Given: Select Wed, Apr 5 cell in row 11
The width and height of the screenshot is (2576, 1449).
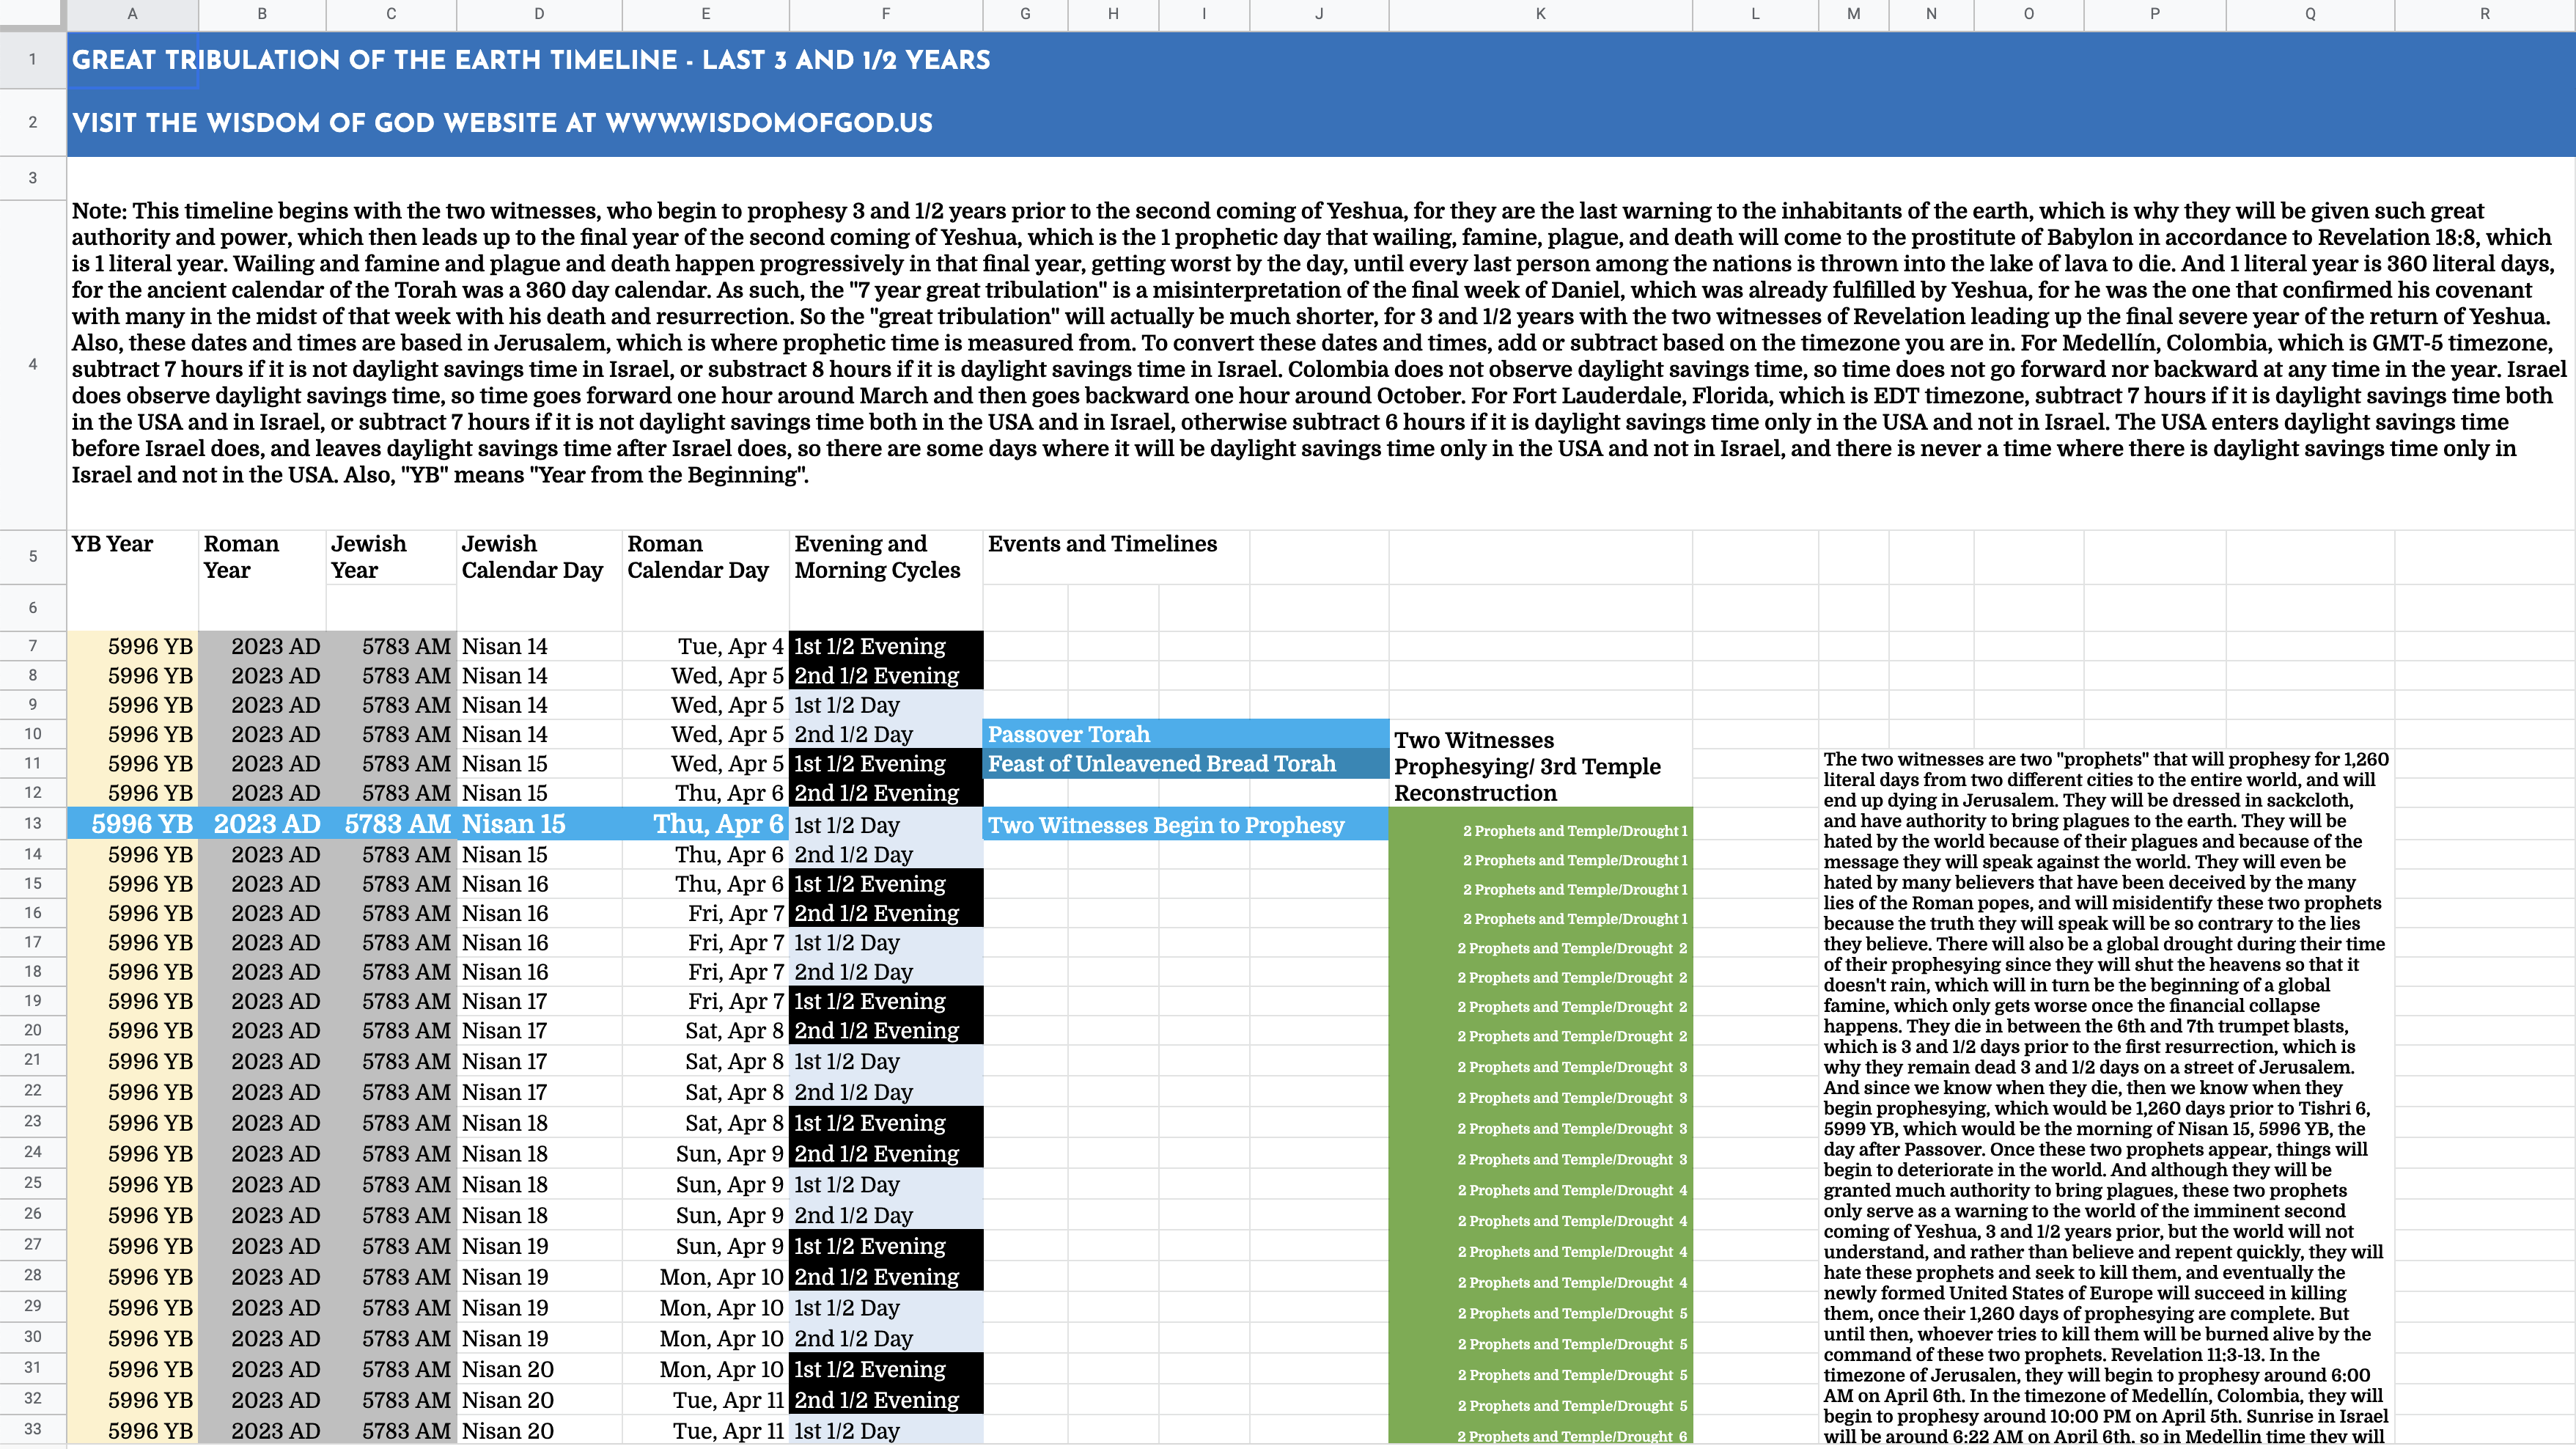Looking at the screenshot, I should click(x=705, y=763).
